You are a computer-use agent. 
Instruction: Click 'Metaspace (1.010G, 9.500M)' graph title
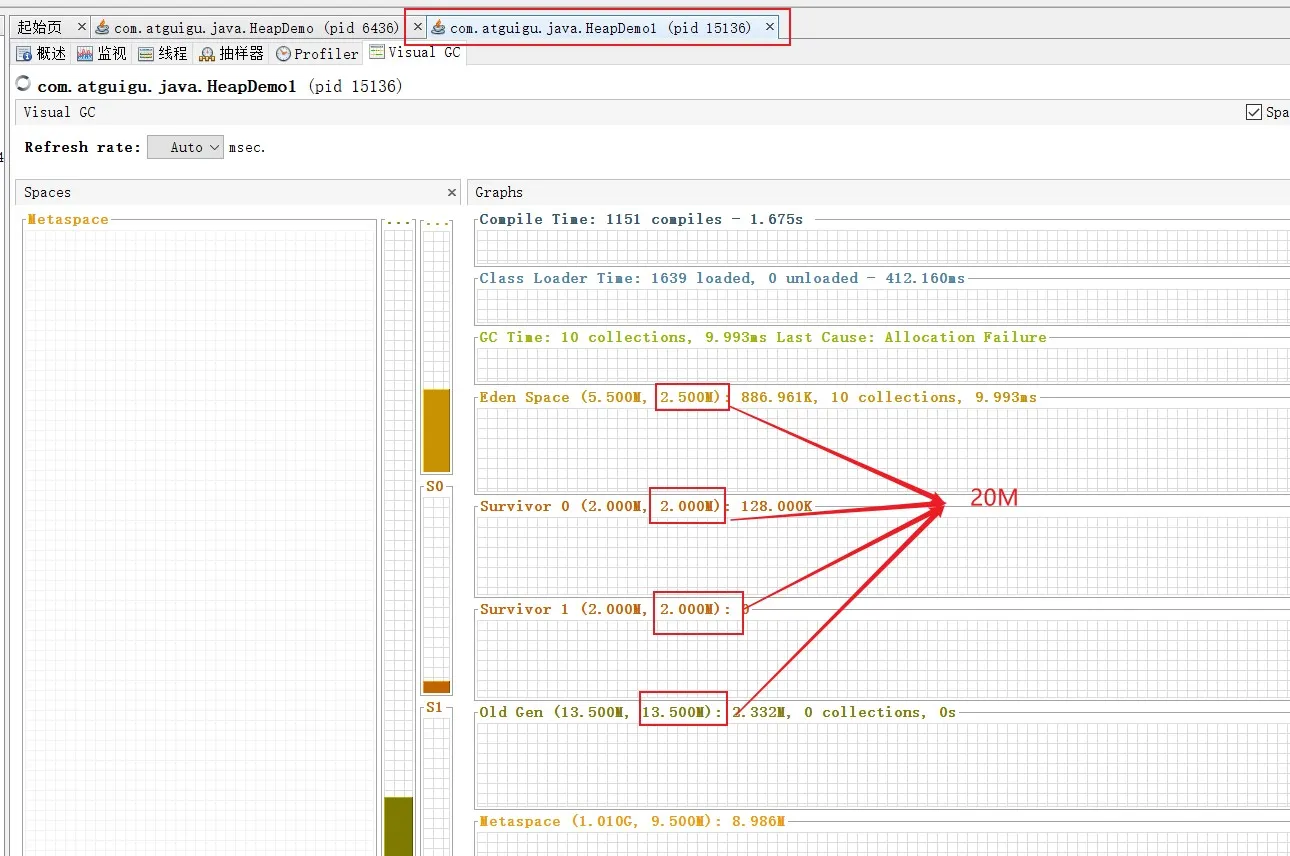[x=632, y=821]
